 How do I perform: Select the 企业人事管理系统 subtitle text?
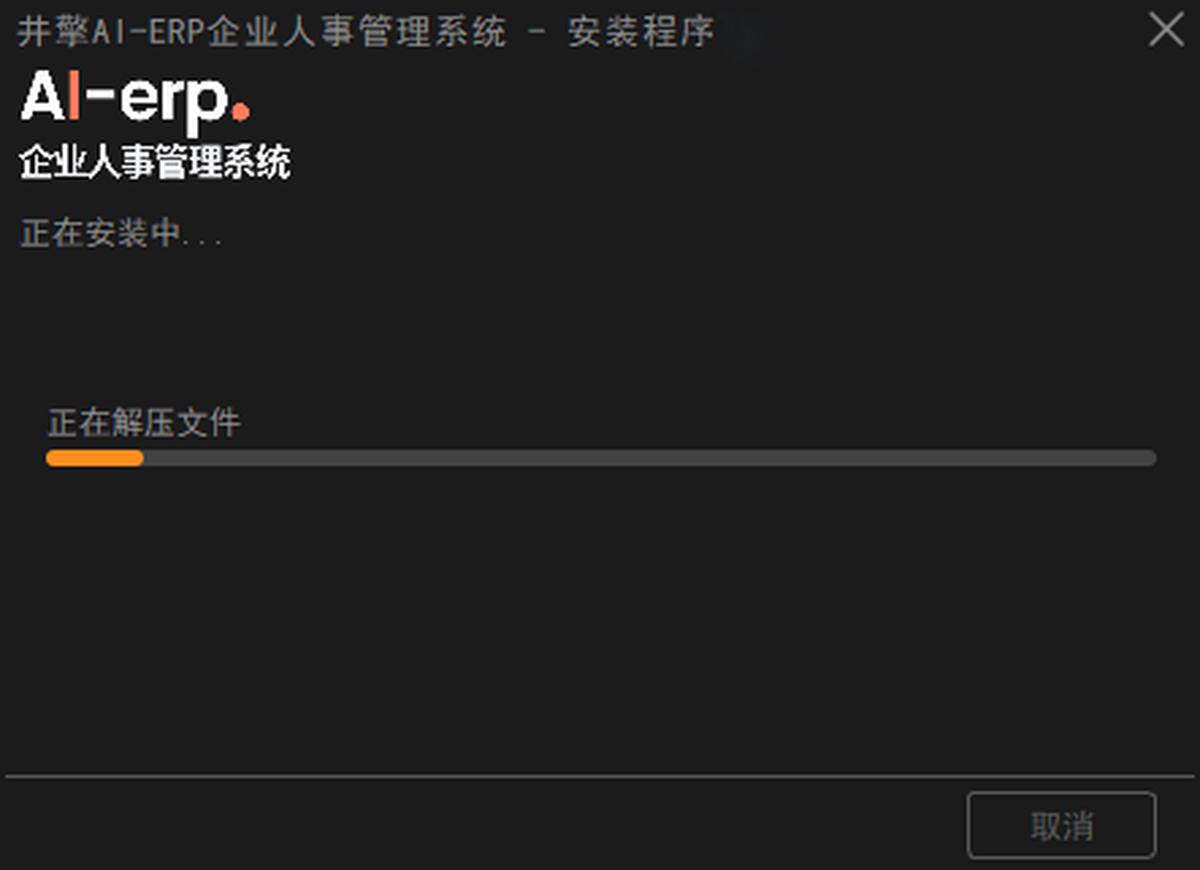(x=155, y=163)
